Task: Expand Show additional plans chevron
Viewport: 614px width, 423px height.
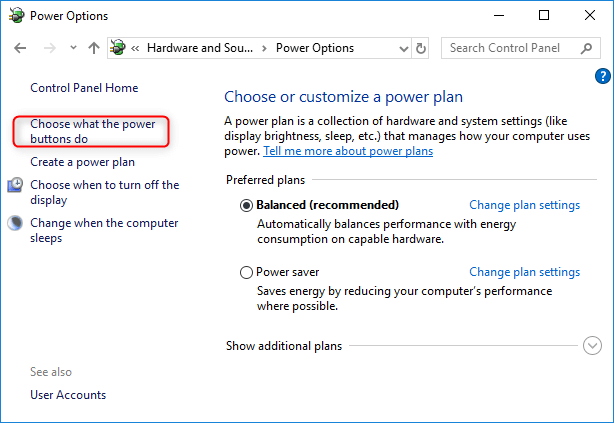Action: pyautogui.click(x=592, y=345)
